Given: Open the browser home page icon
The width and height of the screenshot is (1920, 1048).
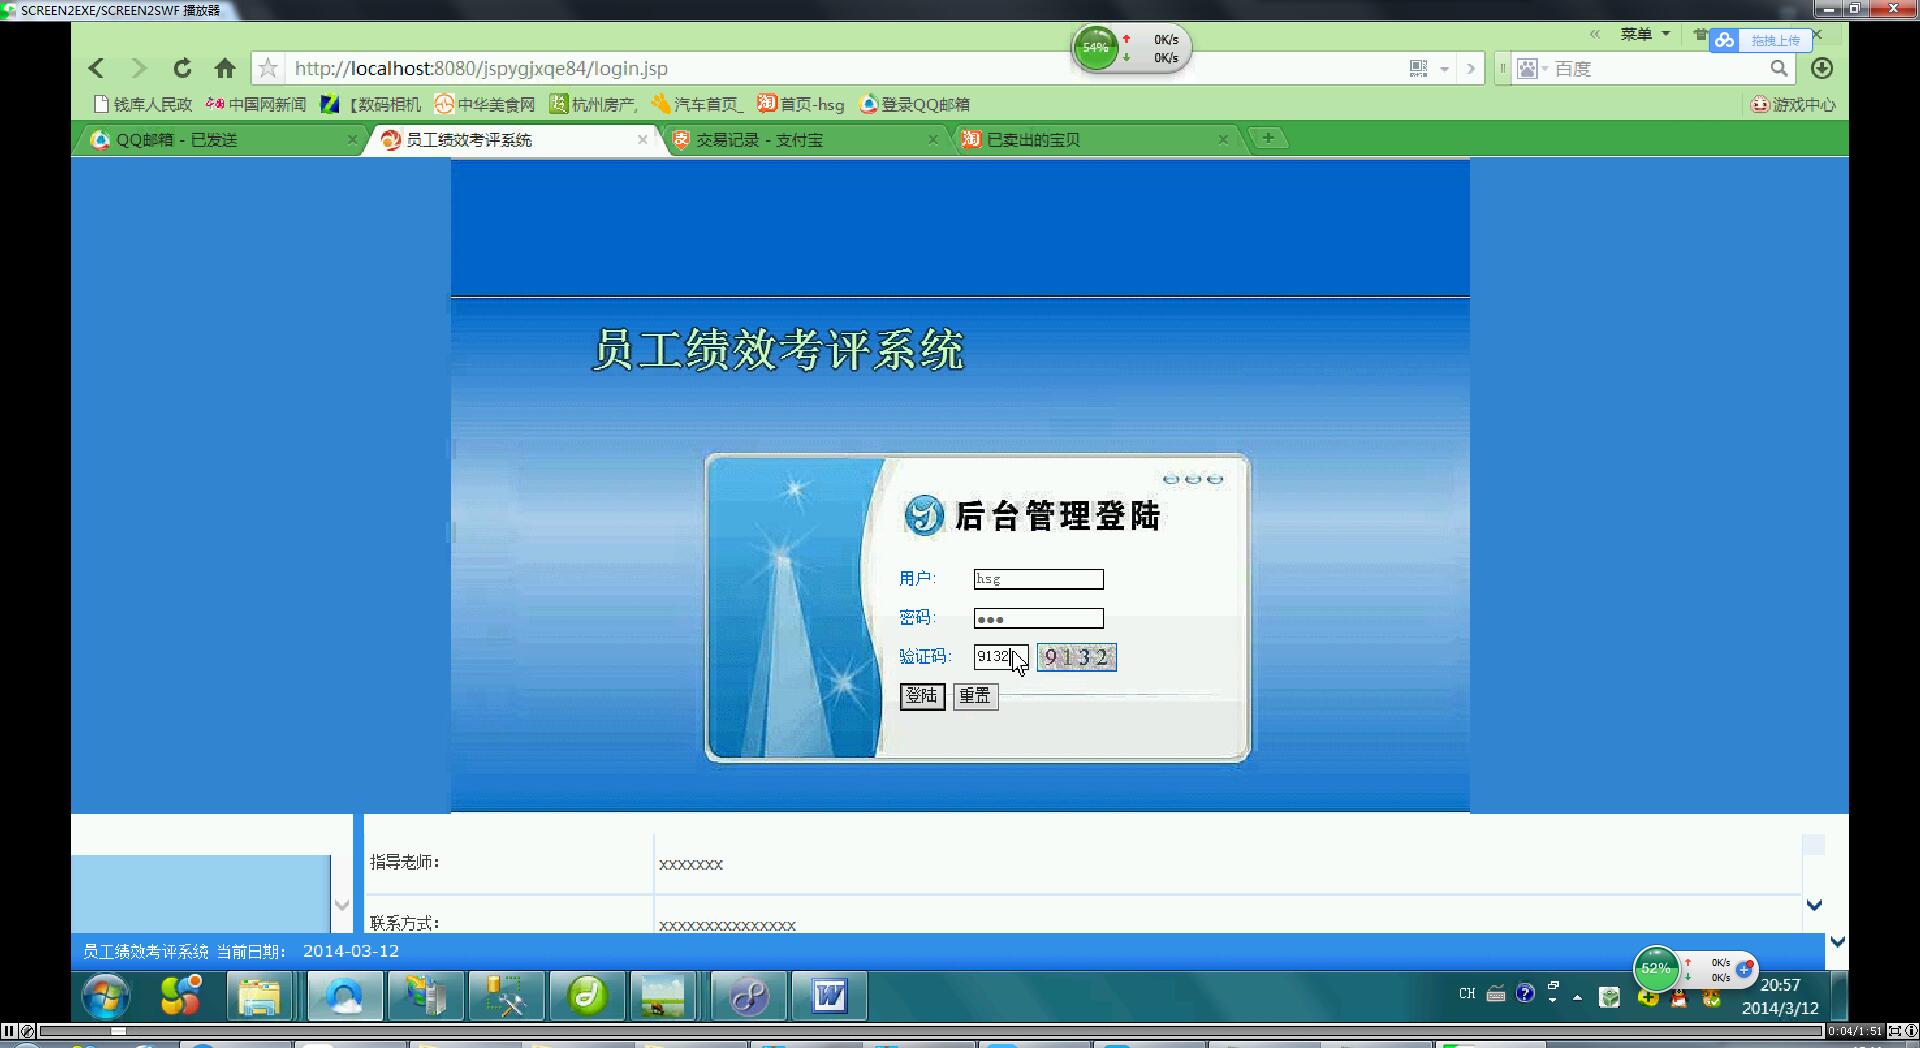Looking at the screenshot, I should (225, 68).
